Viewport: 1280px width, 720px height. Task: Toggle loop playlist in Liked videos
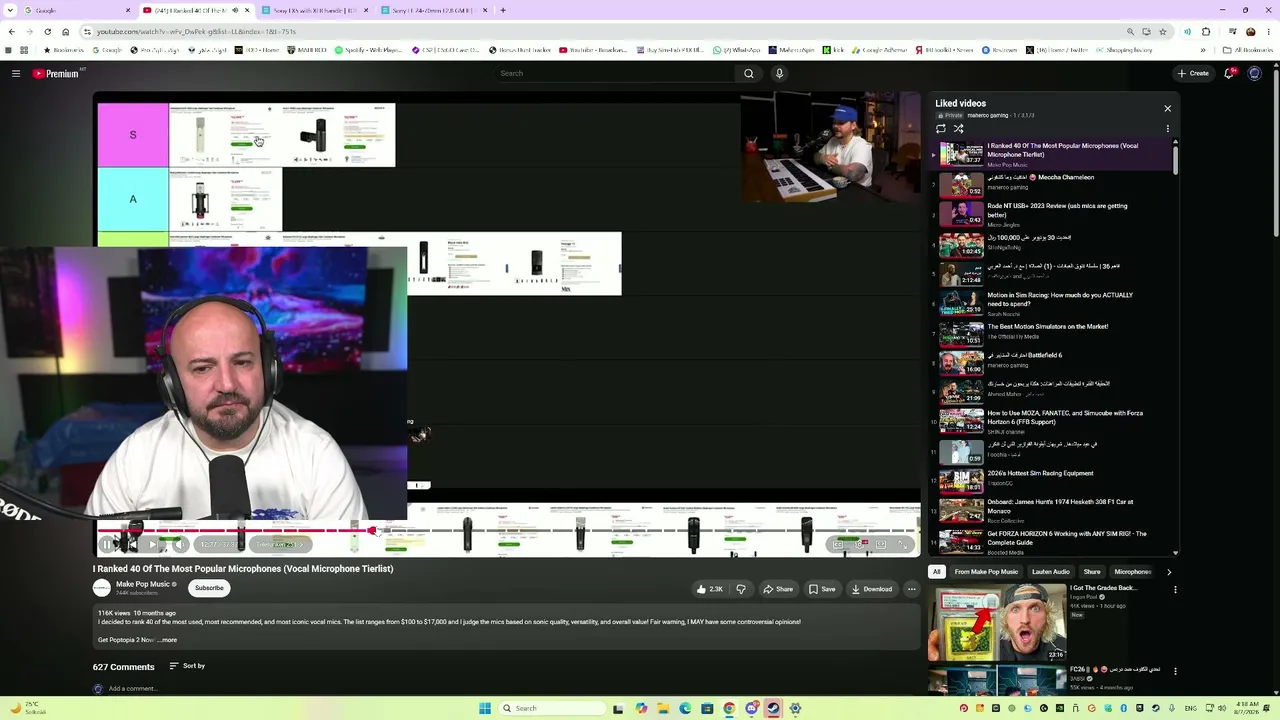pos(941,129)
